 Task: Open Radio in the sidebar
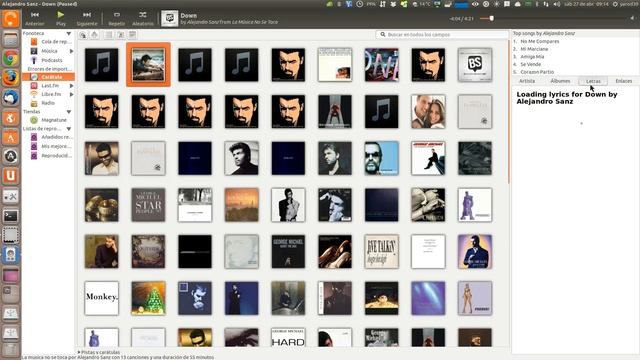coord(48,103)
